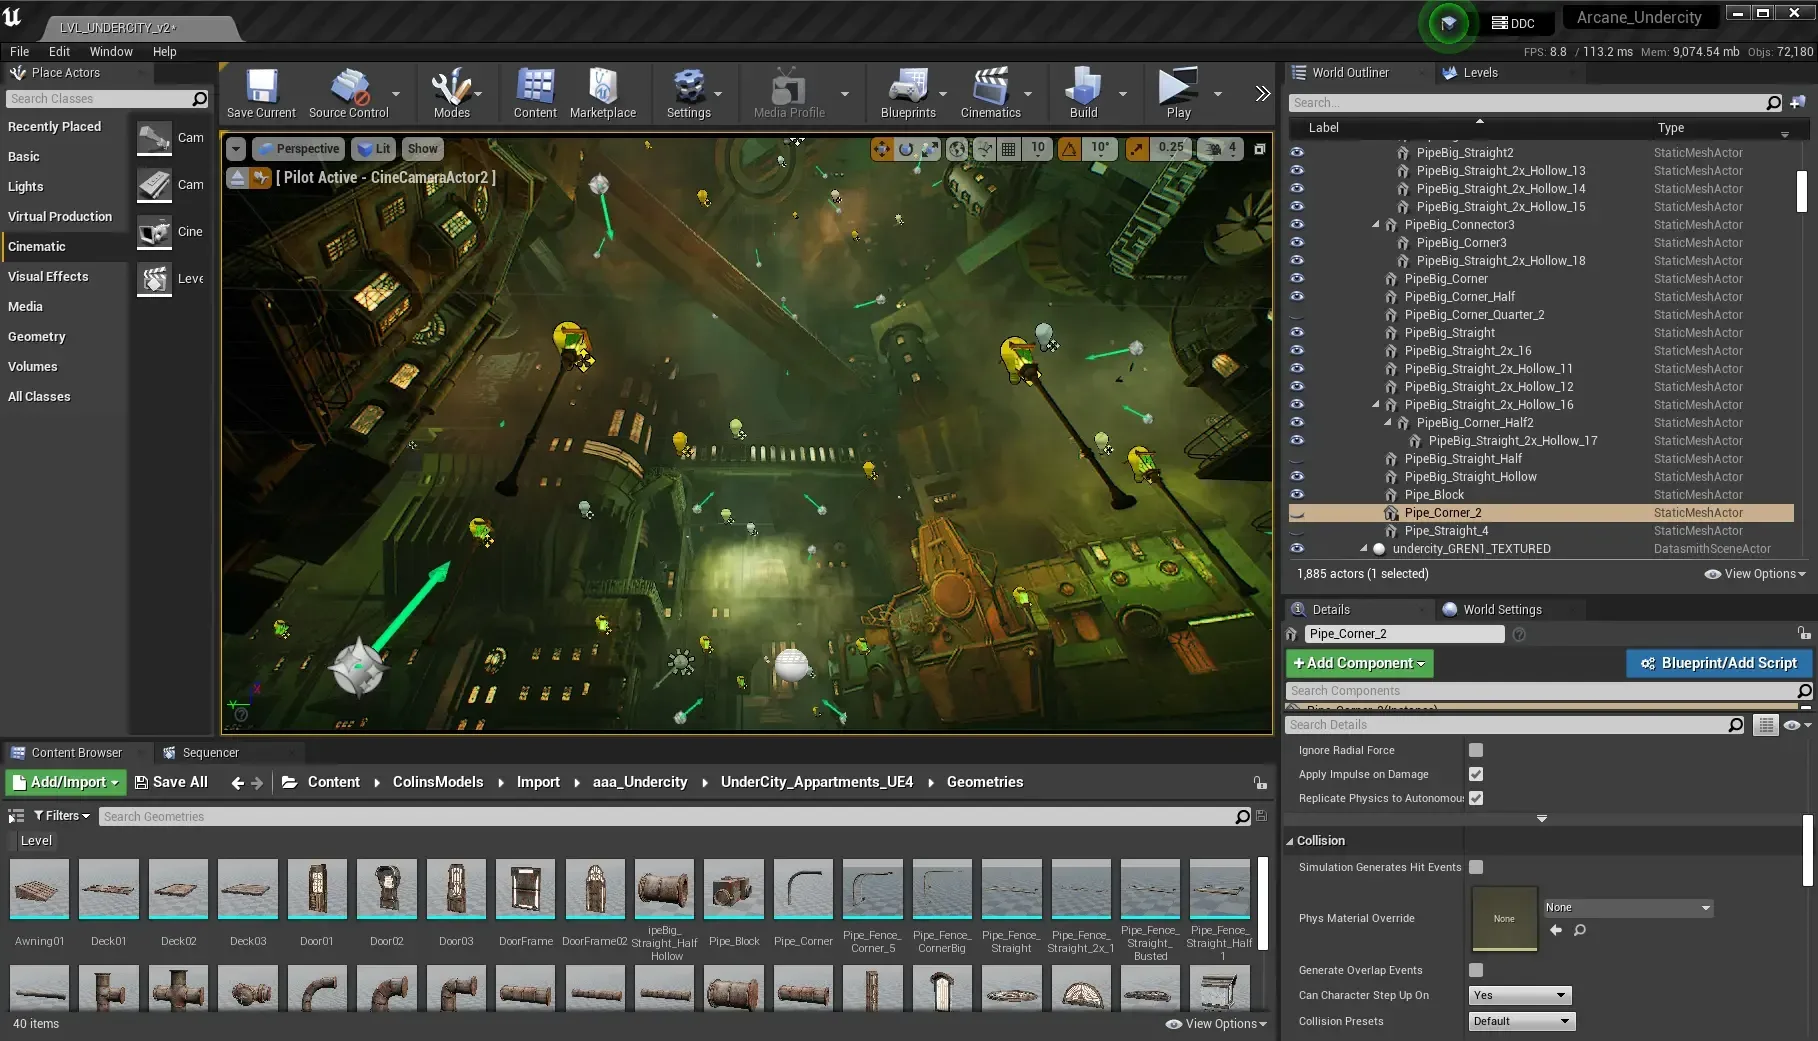Toggle grid snapping in the viewport
This screenshot has width=1818, height=1041.
(x=1009, y=149)
